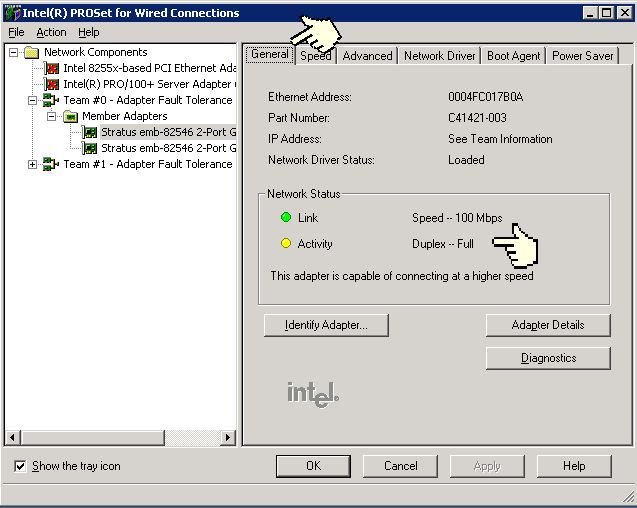Select the Member Adapters tree label
This screenshot has width=637, height=508.
click(x=125, y=116)
